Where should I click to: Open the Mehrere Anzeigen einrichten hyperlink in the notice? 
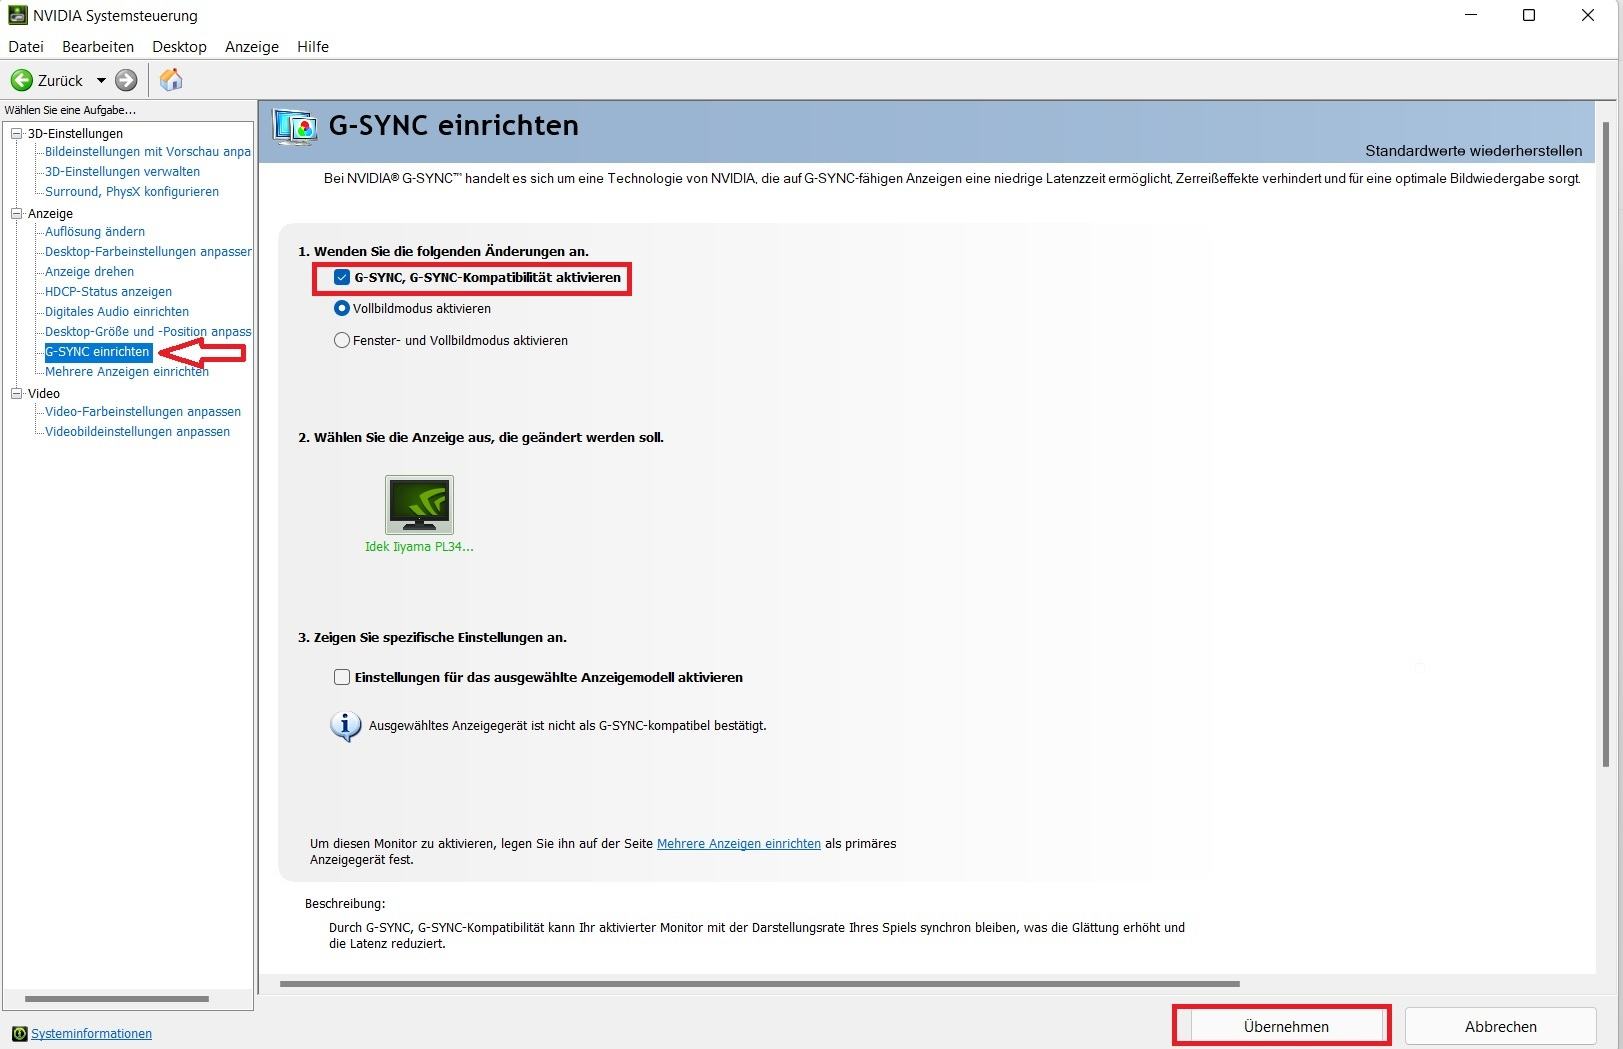[739, 844]
